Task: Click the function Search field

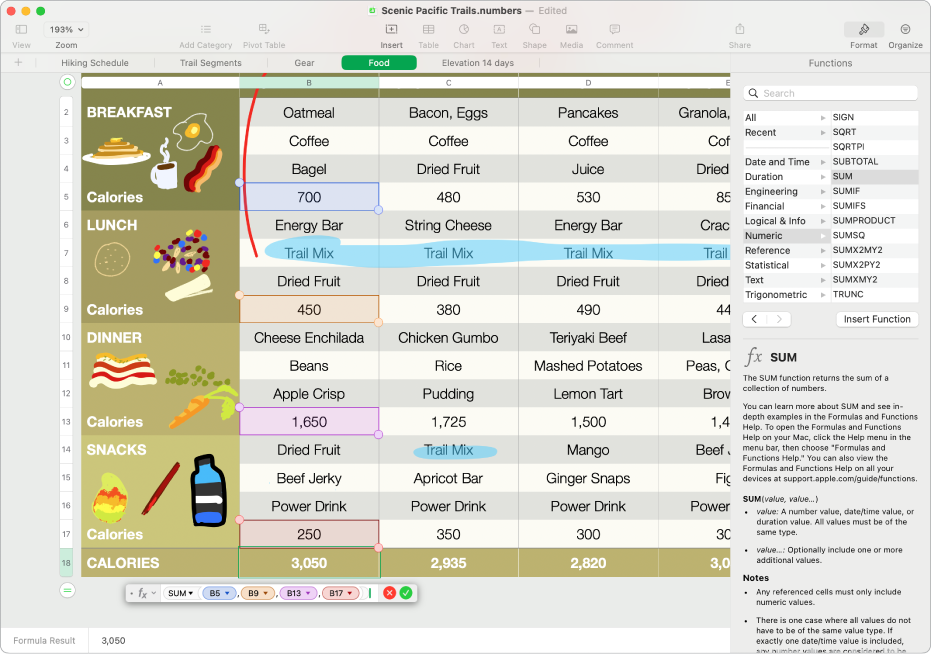Action: [x=830, y=93]
